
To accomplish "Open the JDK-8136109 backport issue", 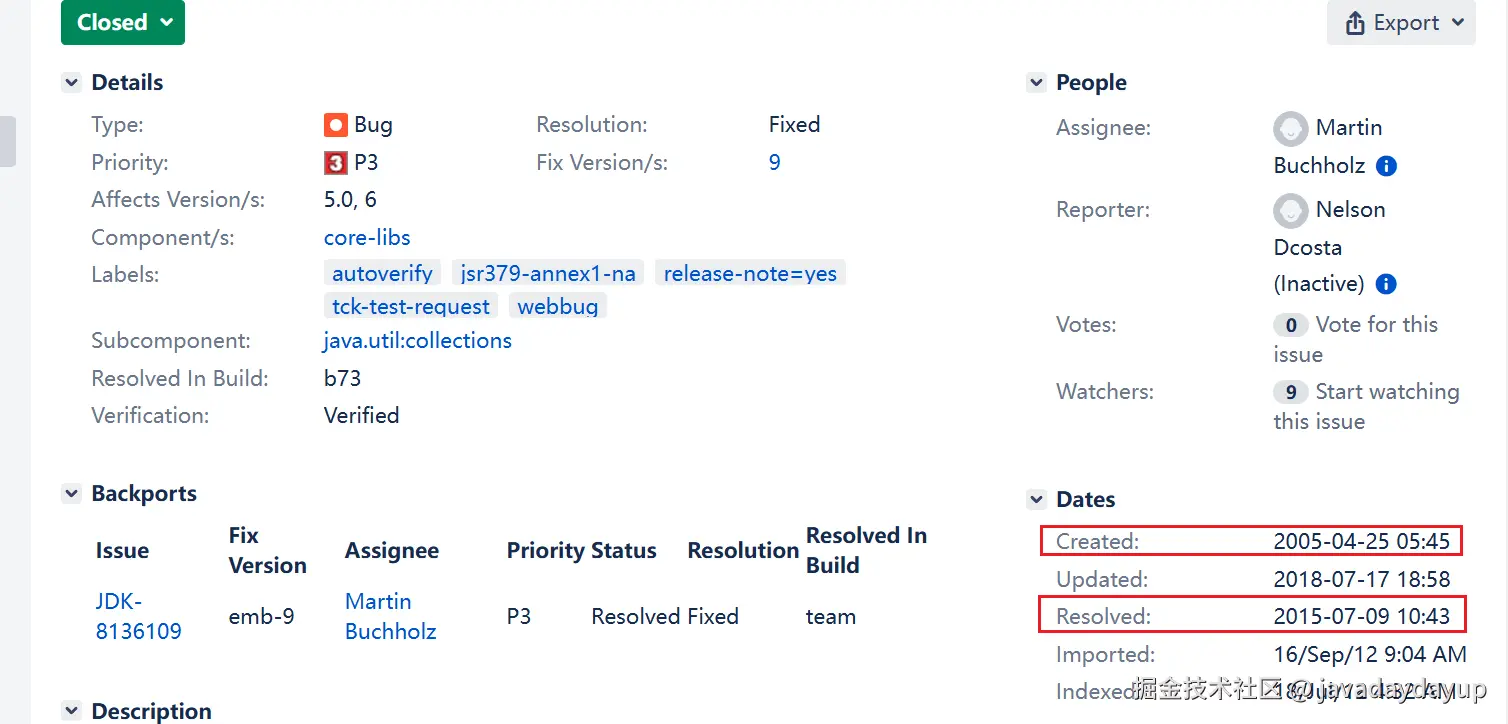I will (138, 616).
